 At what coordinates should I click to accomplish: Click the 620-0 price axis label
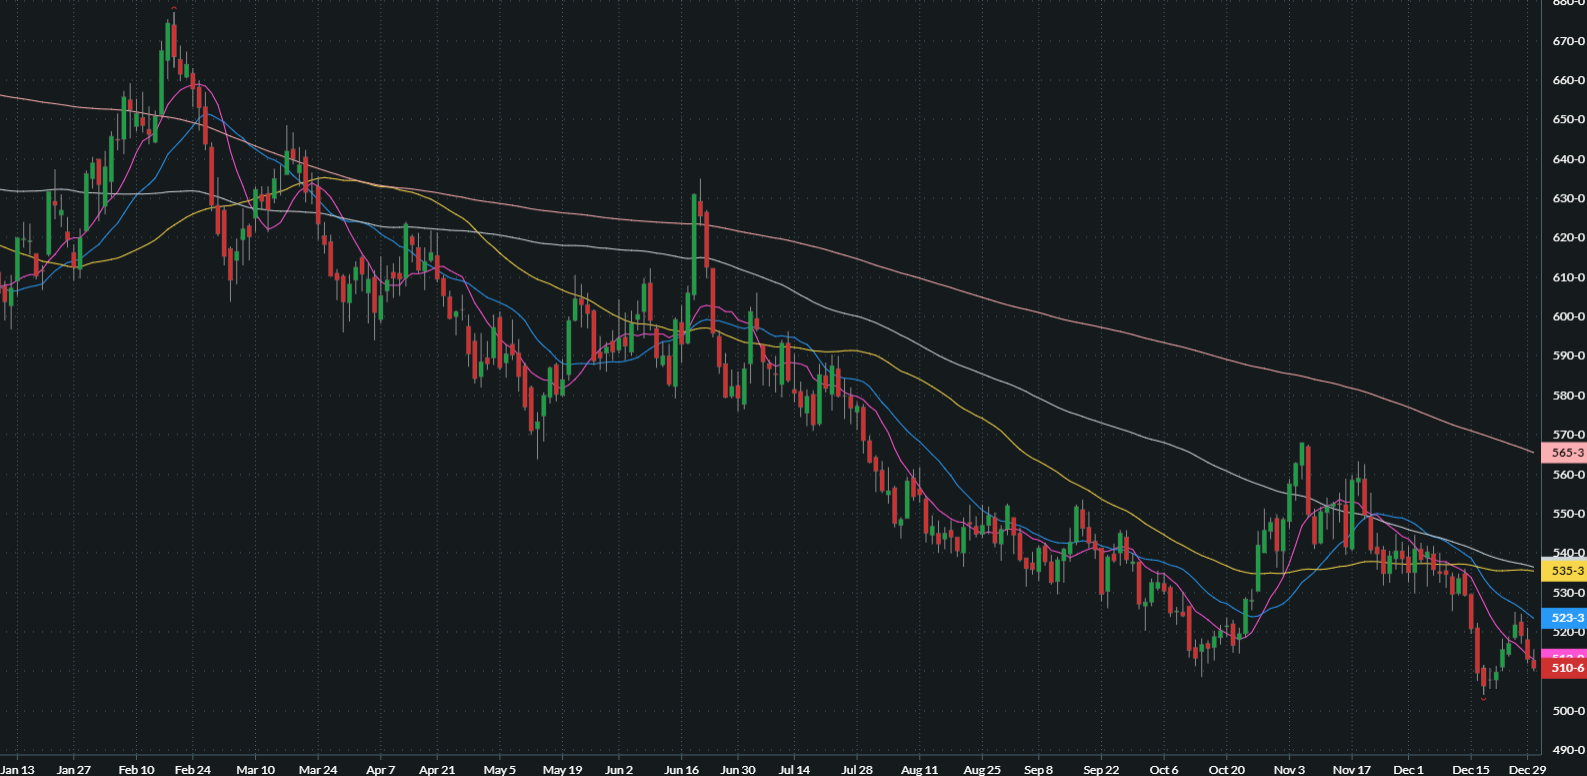pyautogui.click(x=1568, y=238)
